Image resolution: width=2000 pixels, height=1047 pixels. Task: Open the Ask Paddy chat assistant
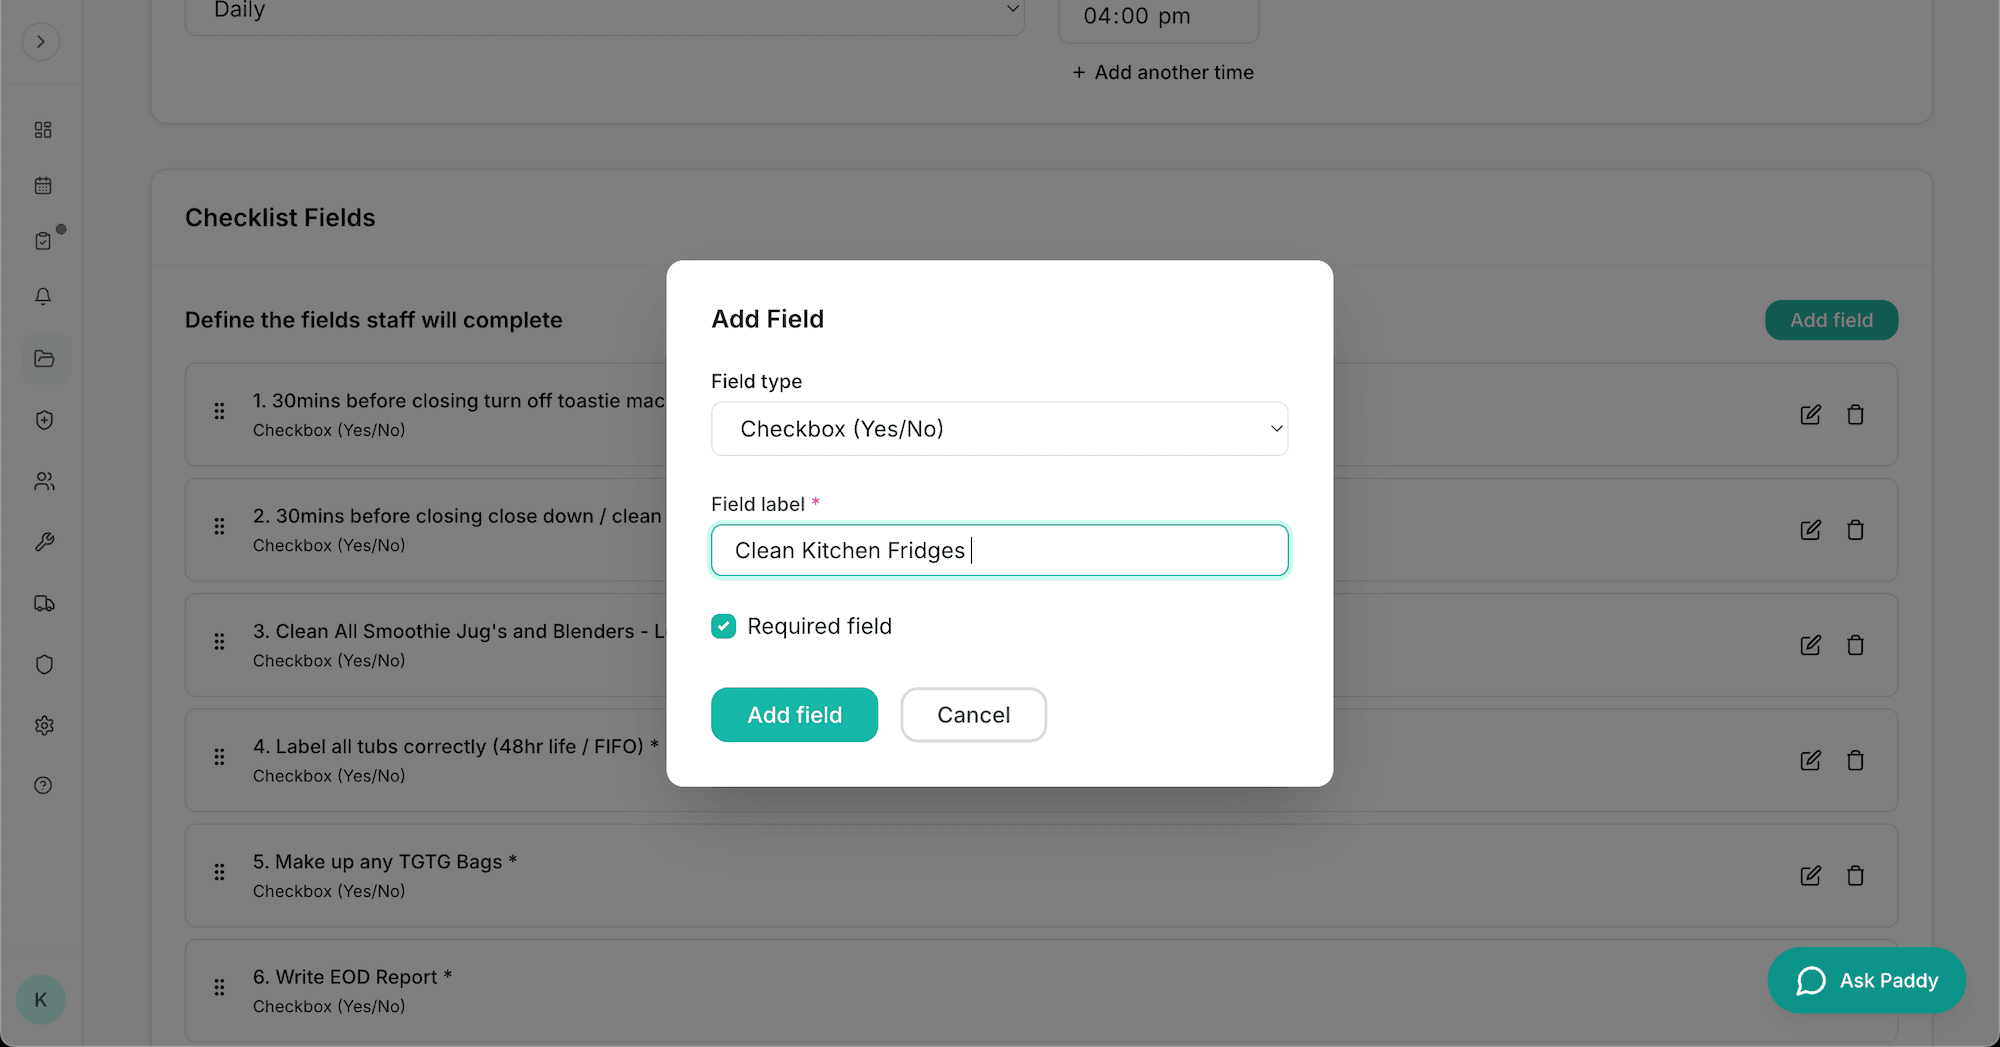click(x=1866, y=981)
